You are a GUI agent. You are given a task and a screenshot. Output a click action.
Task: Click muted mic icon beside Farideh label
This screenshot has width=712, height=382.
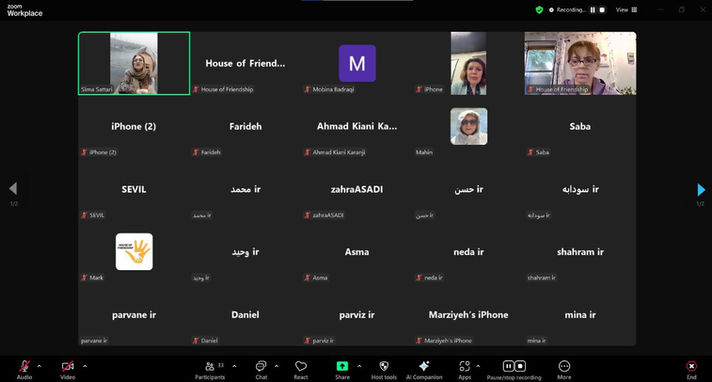click(x=196, y=152)
